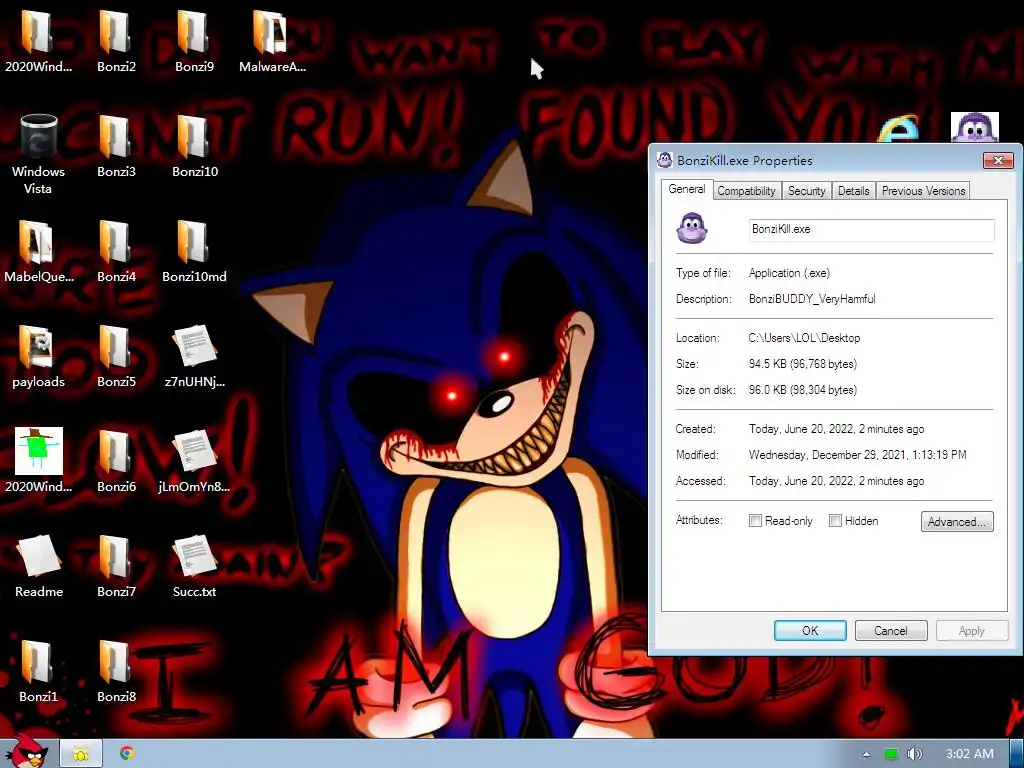Viewport: 1024px width, 768px height.
Task: Click the Cancel button
Action: pyautogui.click(x=891, y=630)
